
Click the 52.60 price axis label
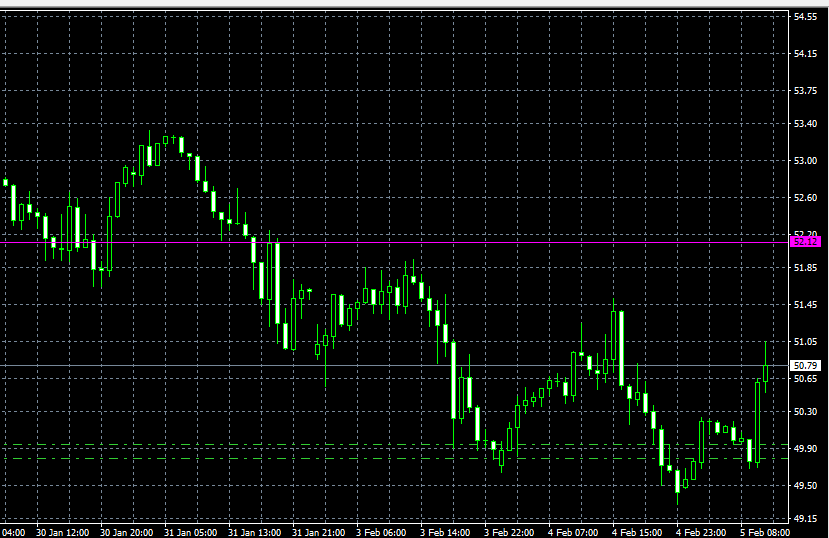[x=805, y=198]
